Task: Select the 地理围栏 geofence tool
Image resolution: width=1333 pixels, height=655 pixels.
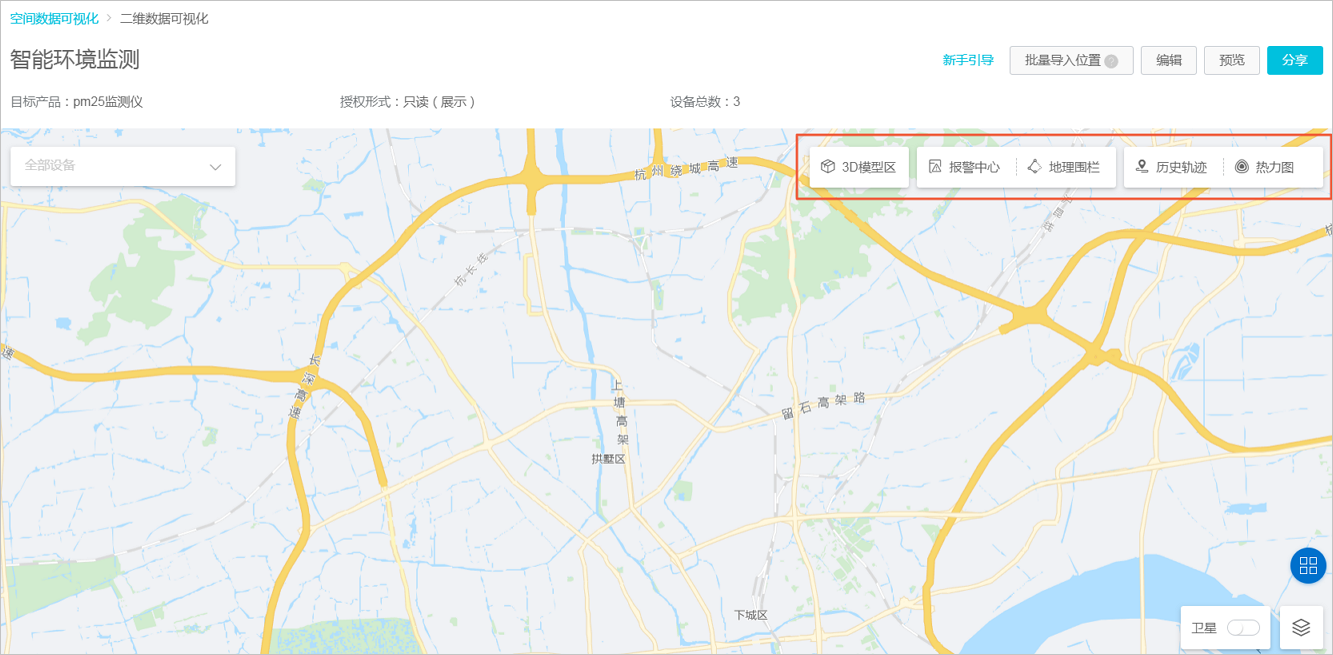Action: click(1064, 167)
